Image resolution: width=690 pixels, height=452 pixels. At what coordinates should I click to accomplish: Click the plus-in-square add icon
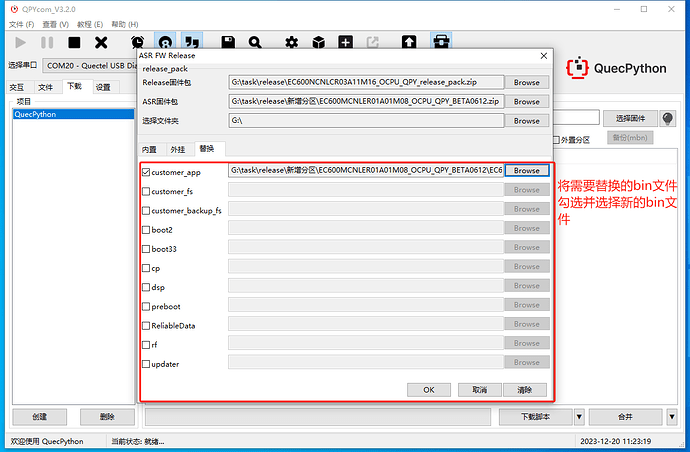(345, 42)
